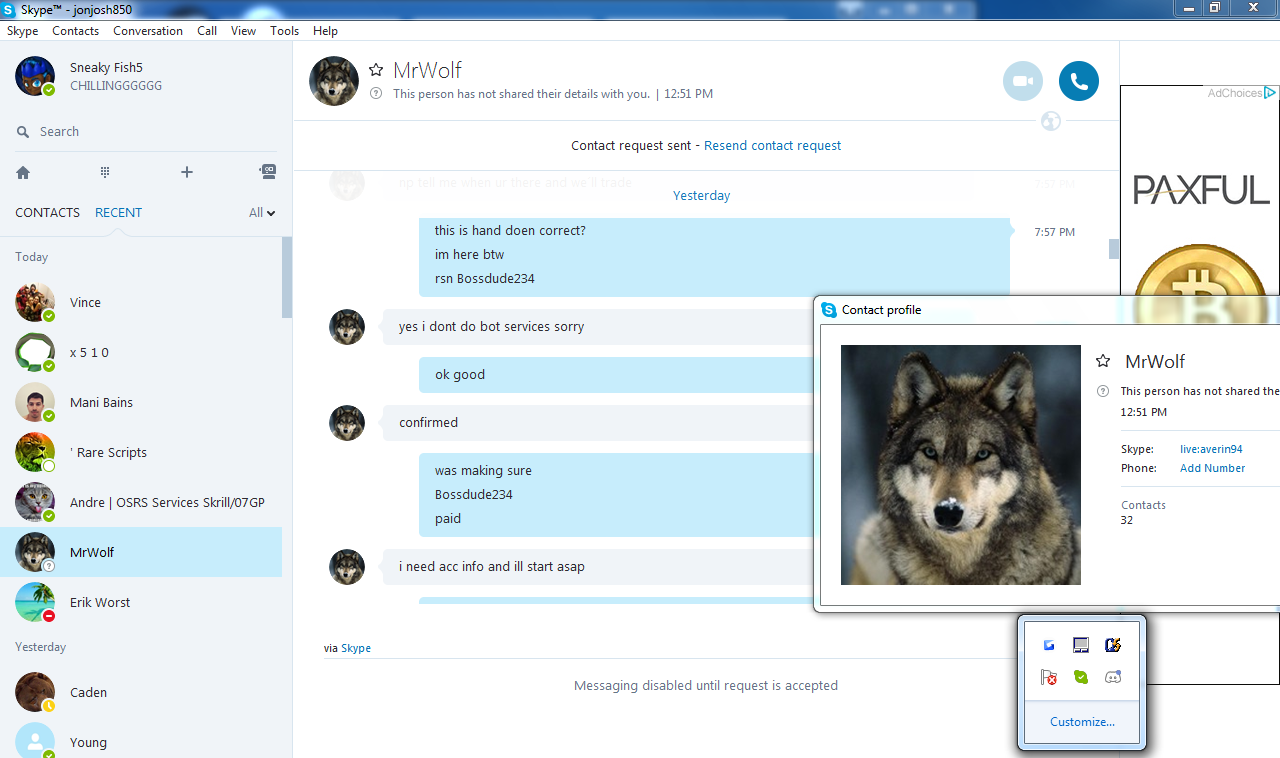Click the touchpad tray icon
This screenshot has height=758, width=1280.
point(1081,645)
